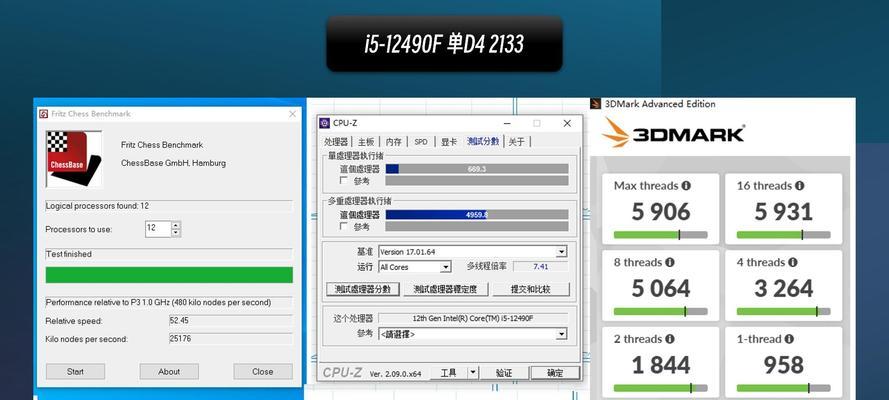Open info icon next to 2 threads
This screenshot has width=889, height=400.
(670, 339)
